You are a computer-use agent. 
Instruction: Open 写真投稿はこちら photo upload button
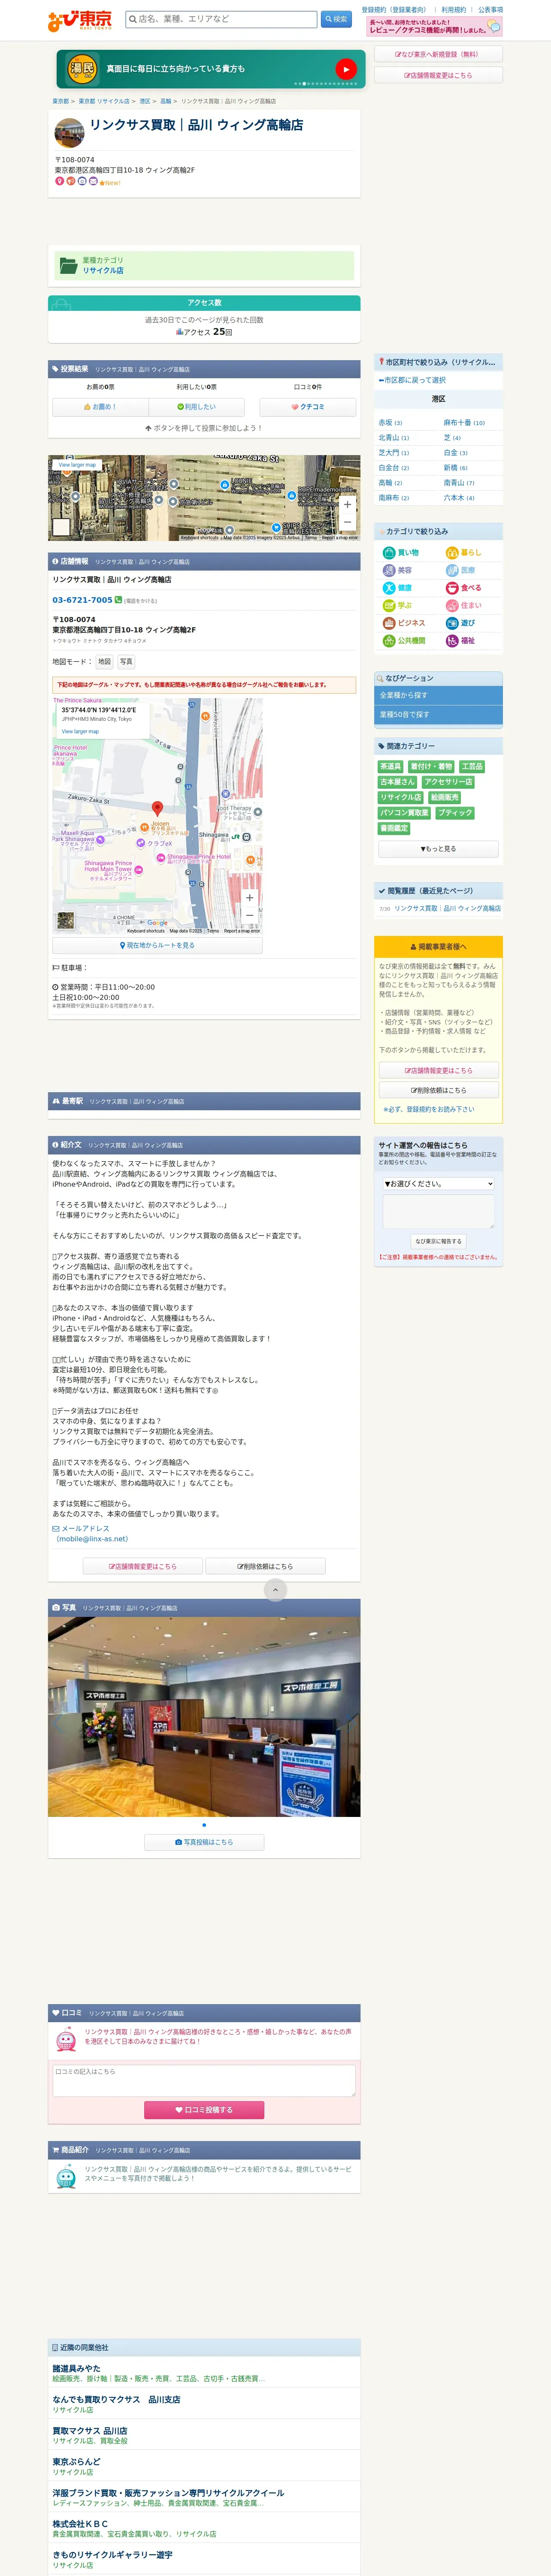[x=204, y=1842]
